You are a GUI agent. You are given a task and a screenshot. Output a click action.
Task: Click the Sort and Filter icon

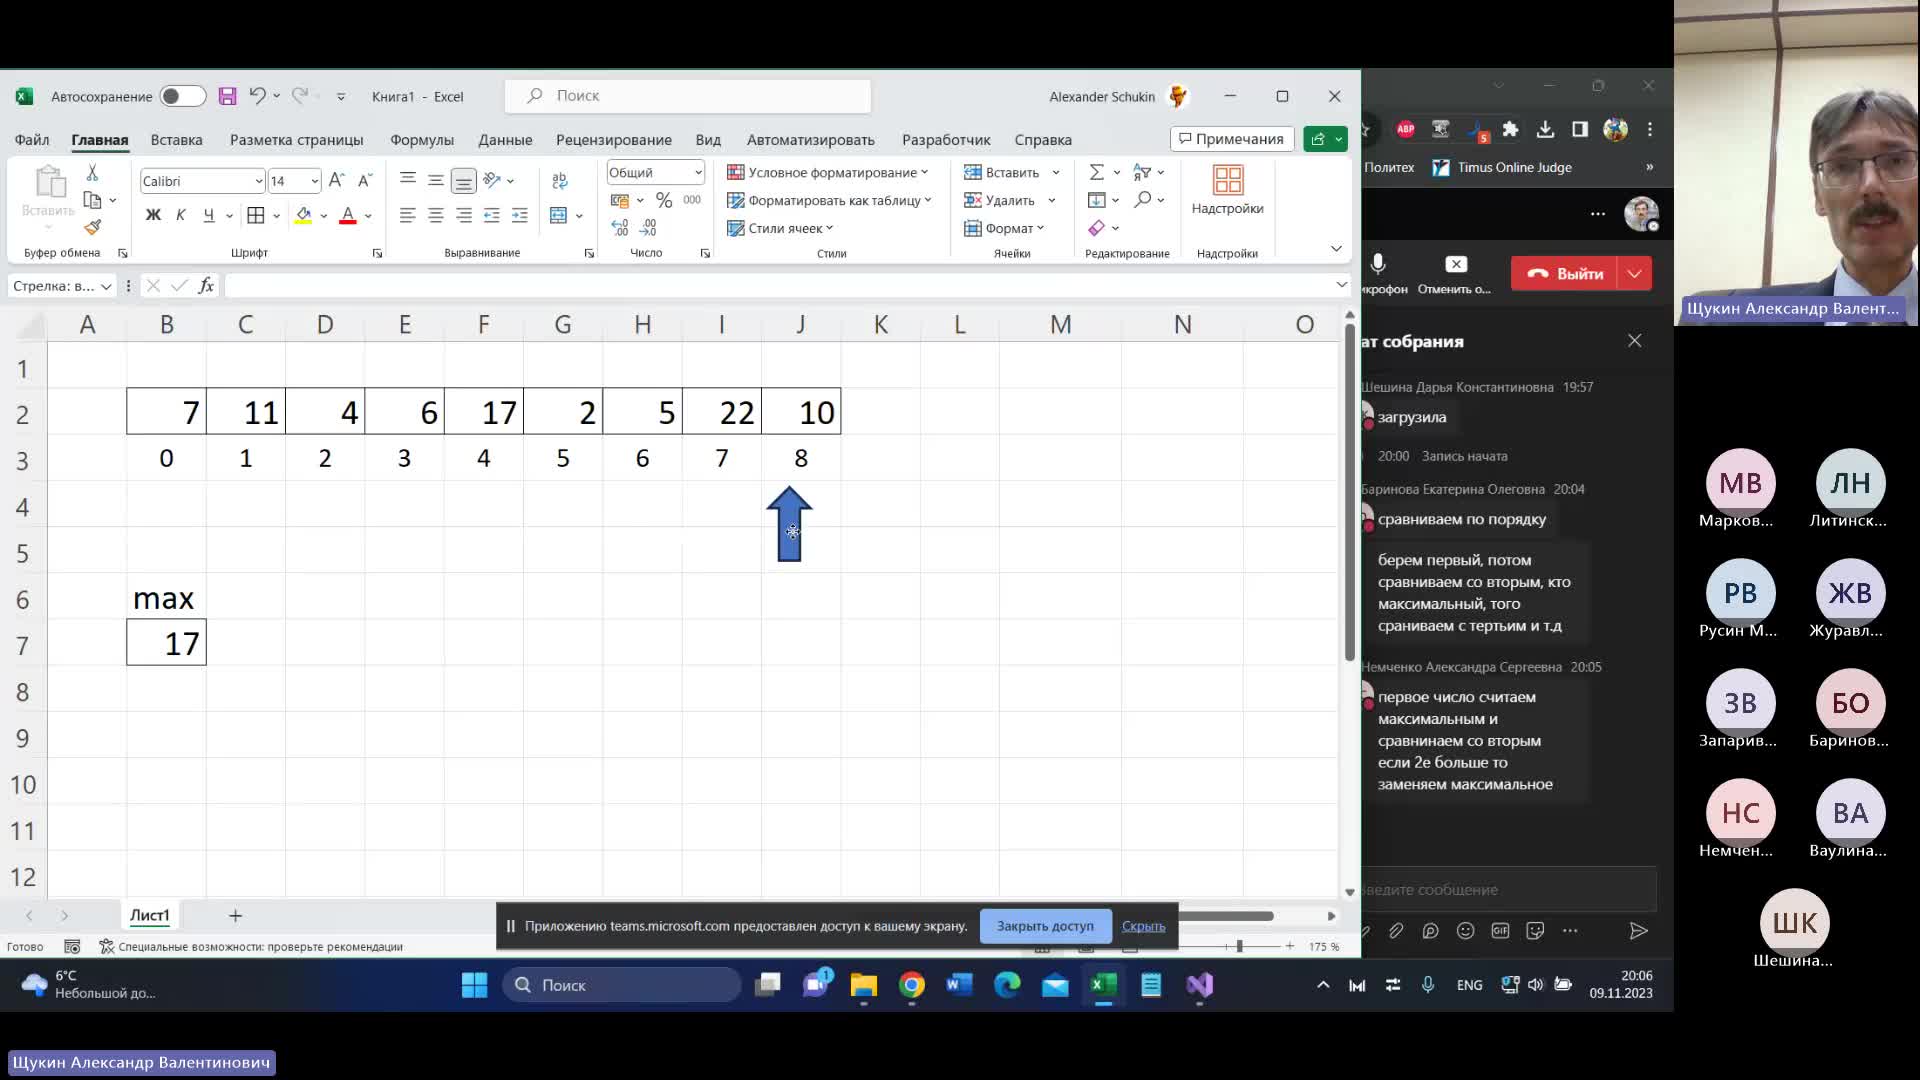click(1142, 172)
